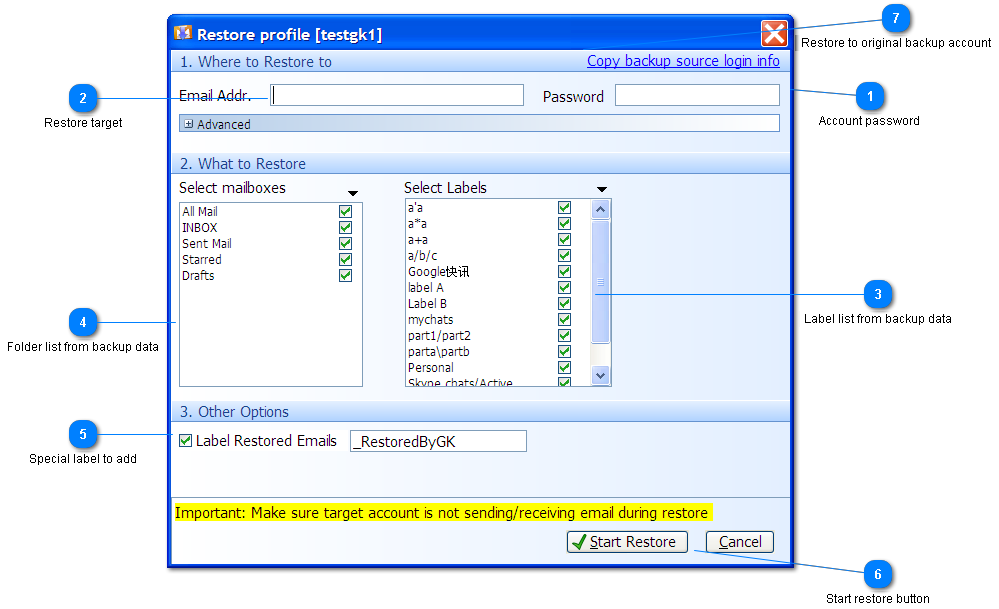Screen dimensions: 999x609
Task: Click the _RestoredByGK text field
Action: pyautogui.click(x=437, y=440)
